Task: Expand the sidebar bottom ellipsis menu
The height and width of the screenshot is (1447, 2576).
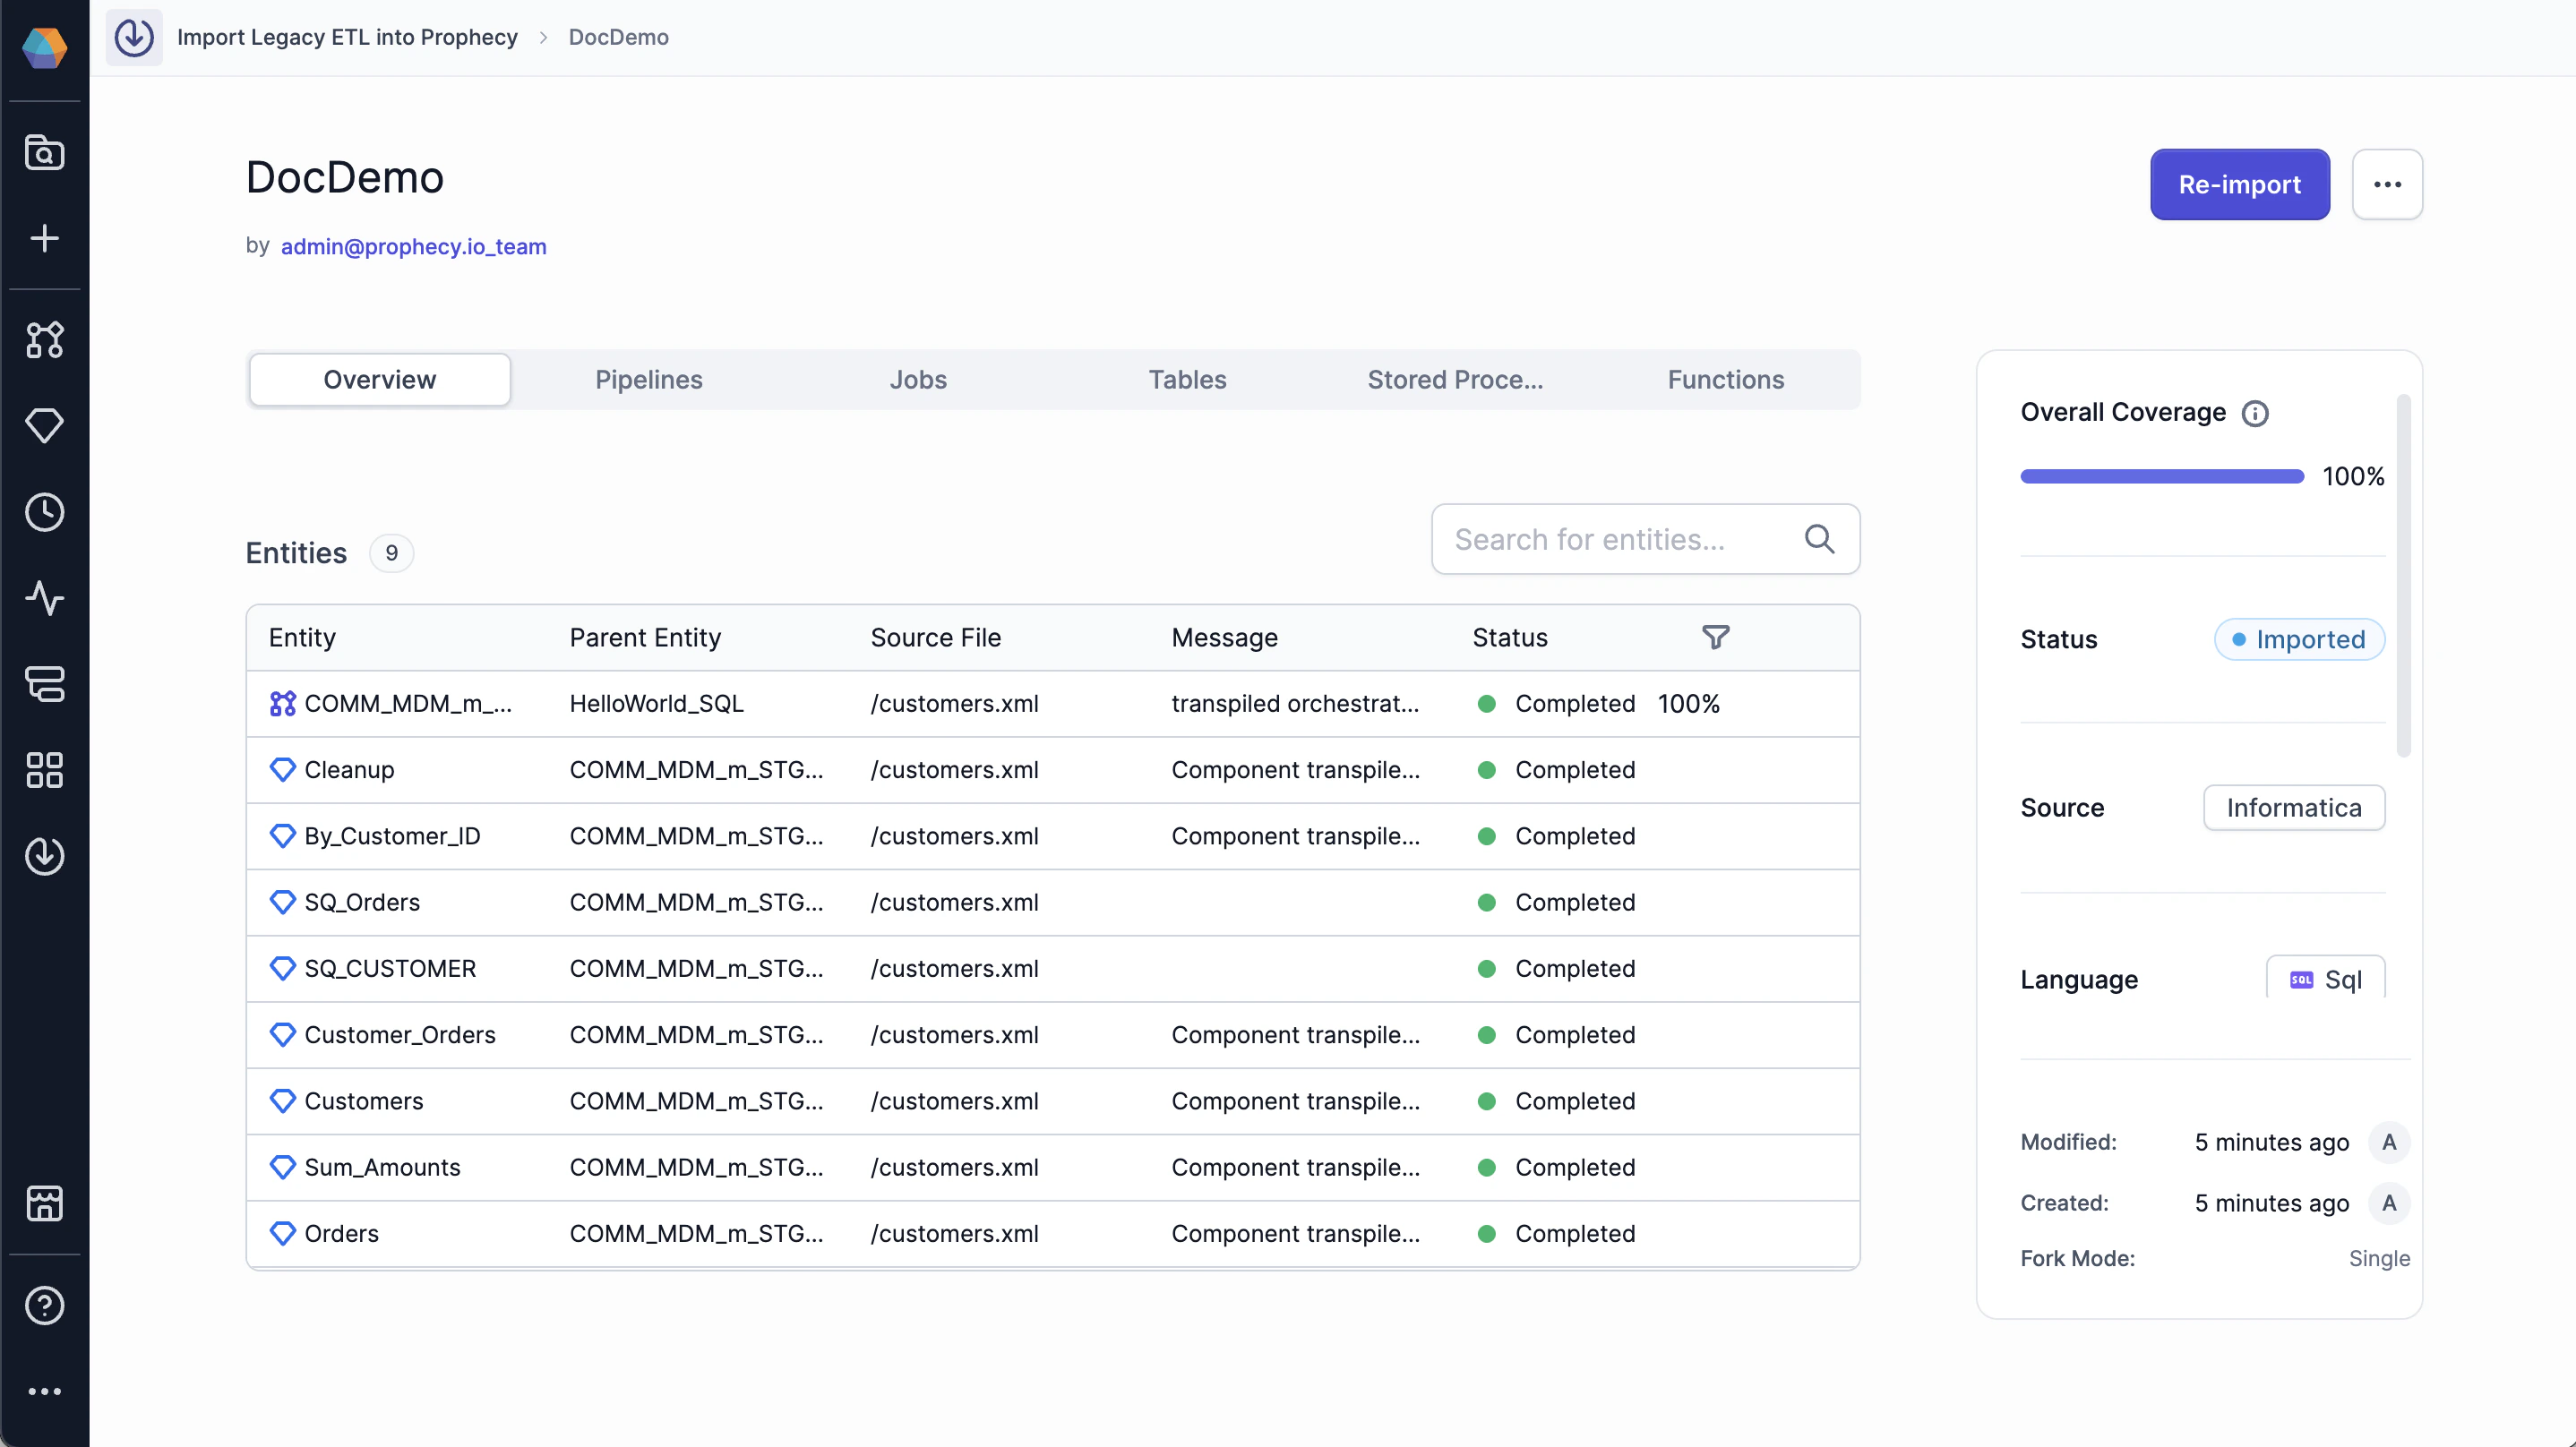Action: click(x=44, y=1391)
